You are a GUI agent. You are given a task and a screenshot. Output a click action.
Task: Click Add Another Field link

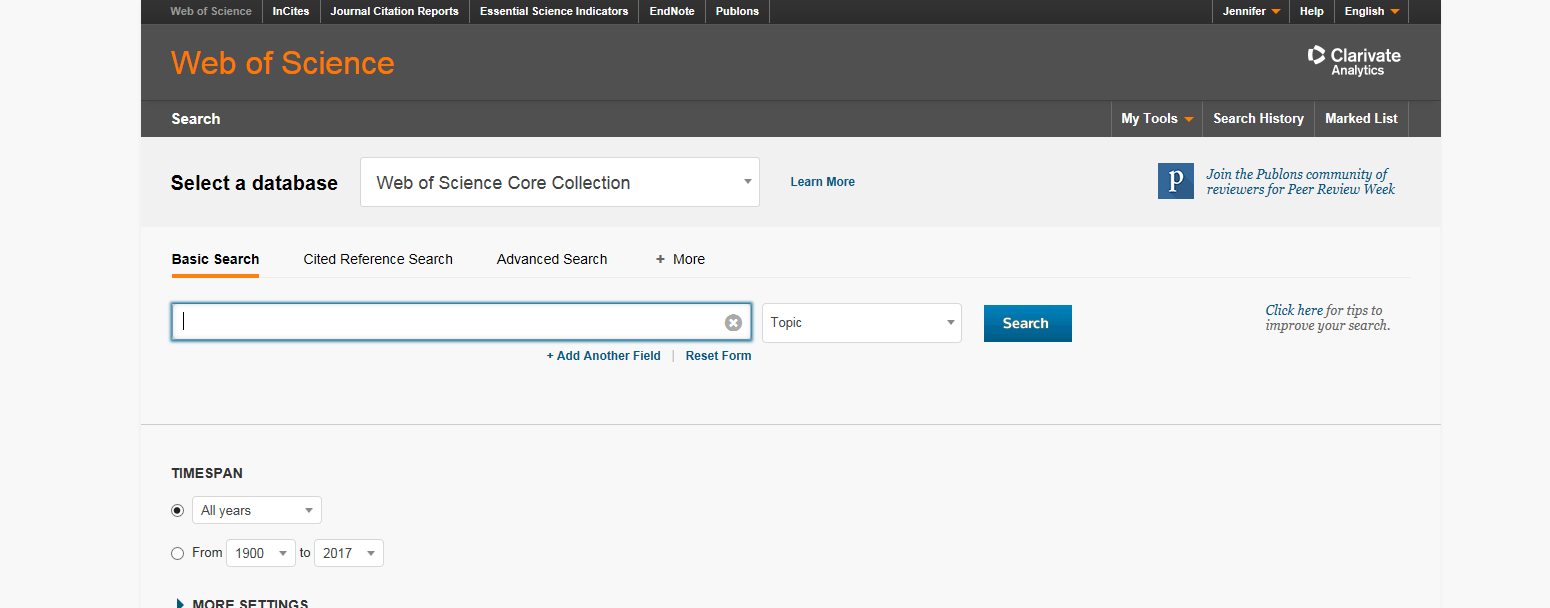(x=603, y=355)
